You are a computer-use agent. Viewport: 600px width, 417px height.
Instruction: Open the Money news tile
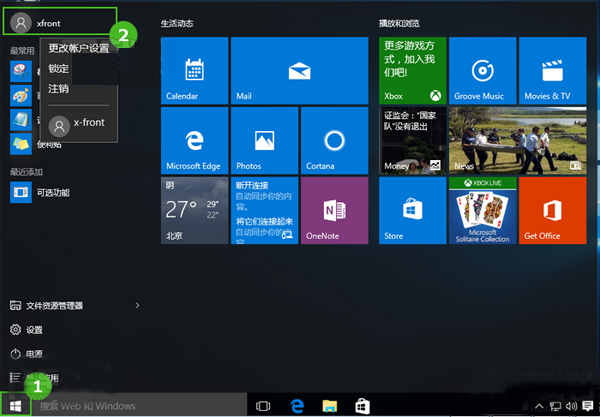412,140
